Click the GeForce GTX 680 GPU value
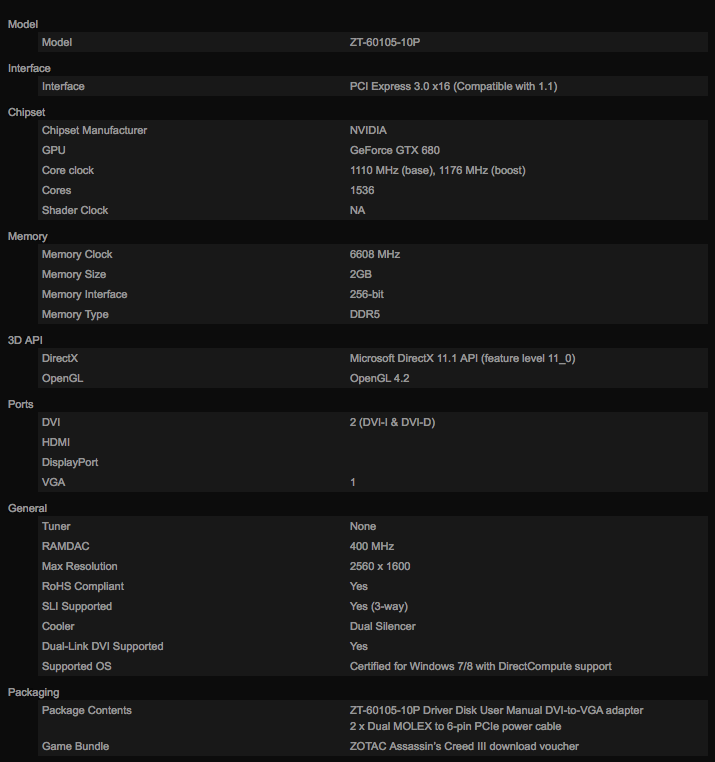This screenshot has width=715, height=762. (x=394, y=151)
